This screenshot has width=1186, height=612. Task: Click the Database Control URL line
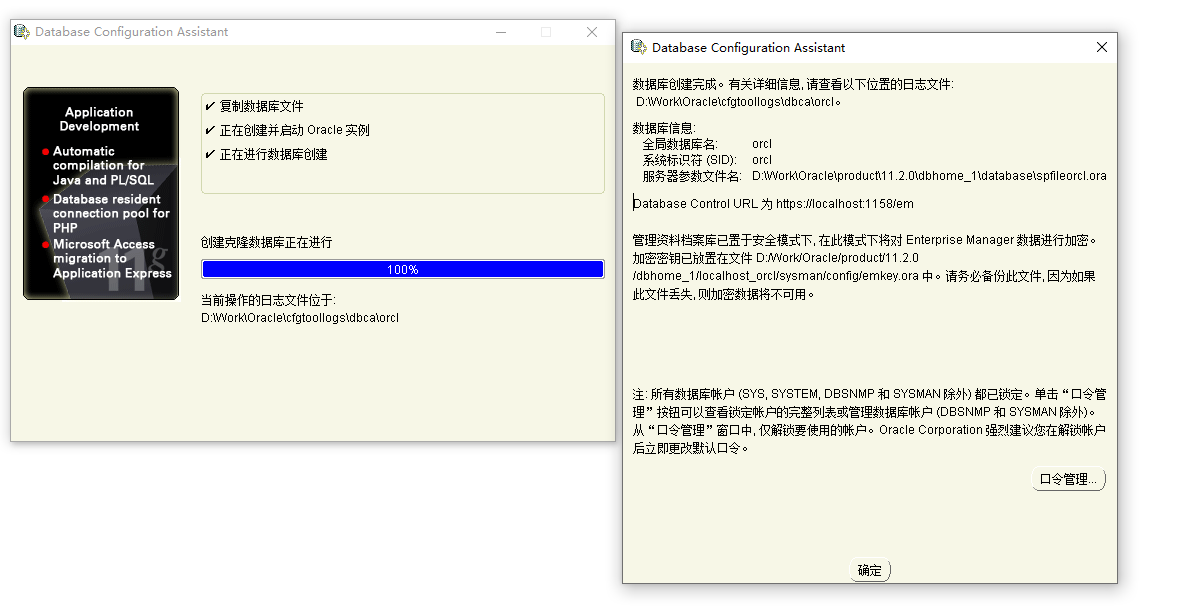pos(773,203)
